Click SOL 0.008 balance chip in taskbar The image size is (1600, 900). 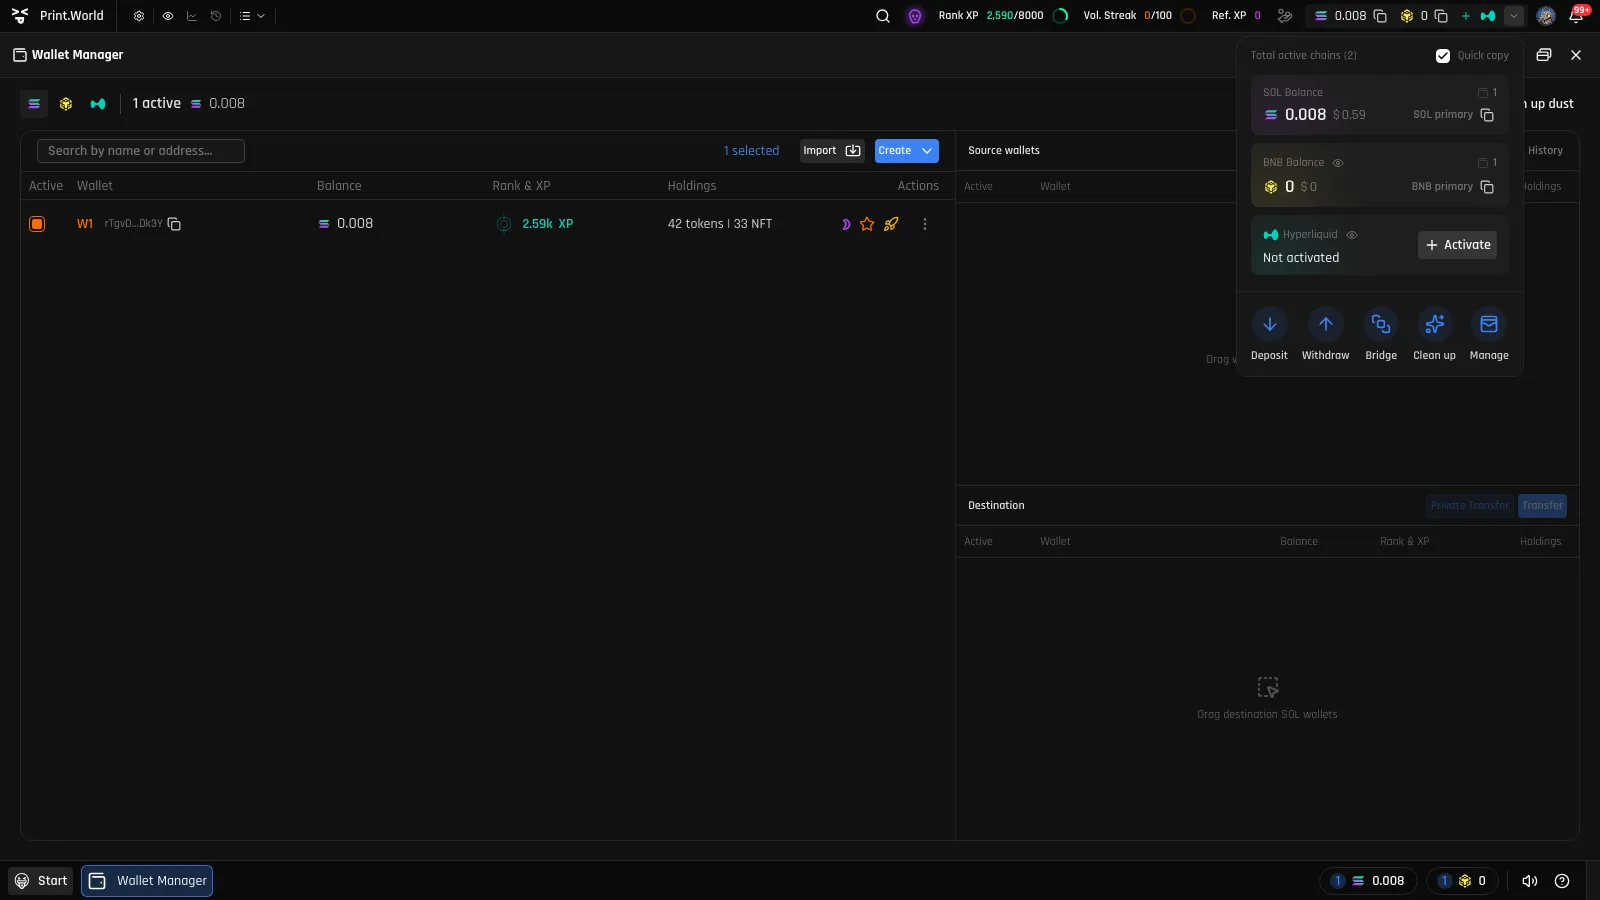(1368, 881)
